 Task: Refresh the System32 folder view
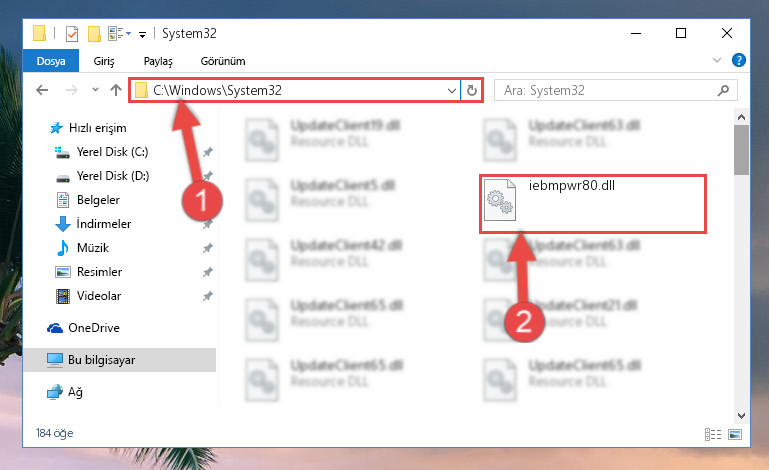pos(471,90)
